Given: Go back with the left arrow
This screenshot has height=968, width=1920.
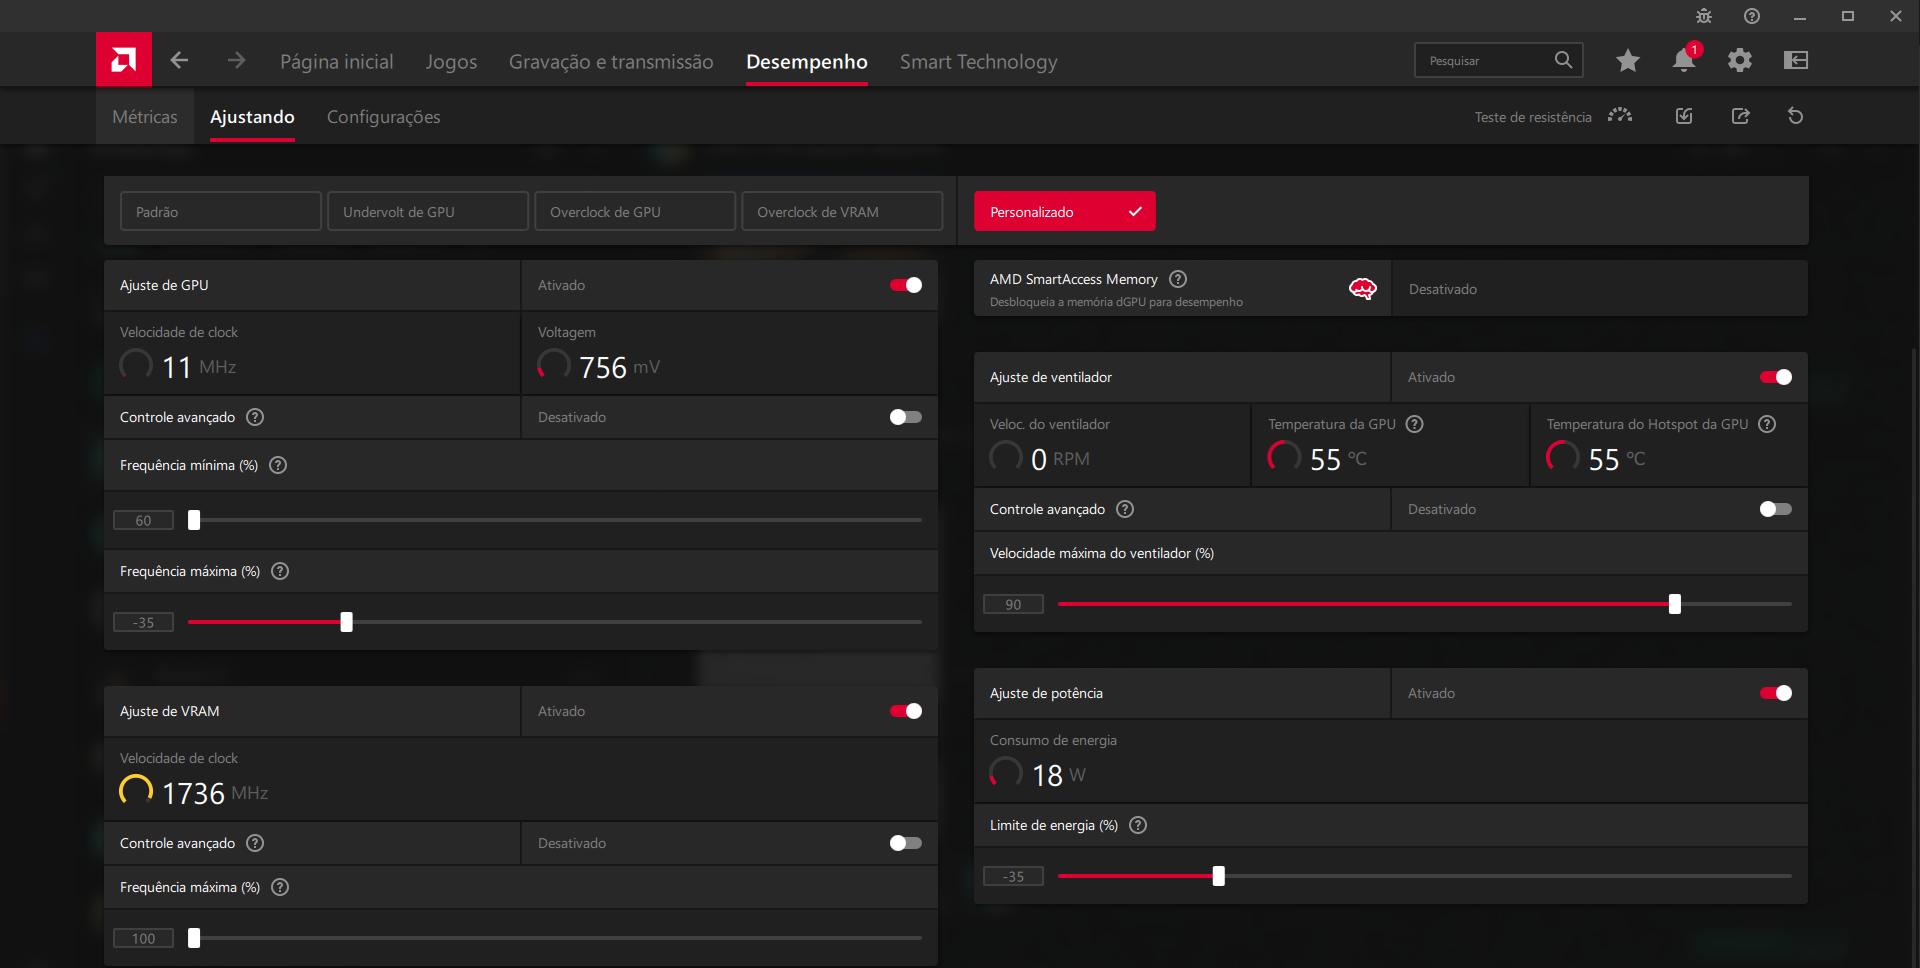Looking at the screenshot, I should click(x=179, y=60).
